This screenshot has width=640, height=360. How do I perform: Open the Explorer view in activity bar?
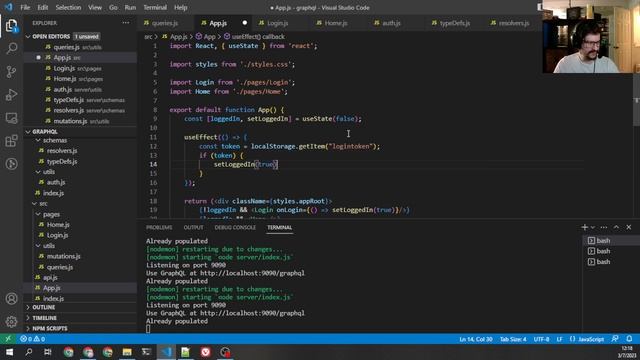(x=11, y=26)
